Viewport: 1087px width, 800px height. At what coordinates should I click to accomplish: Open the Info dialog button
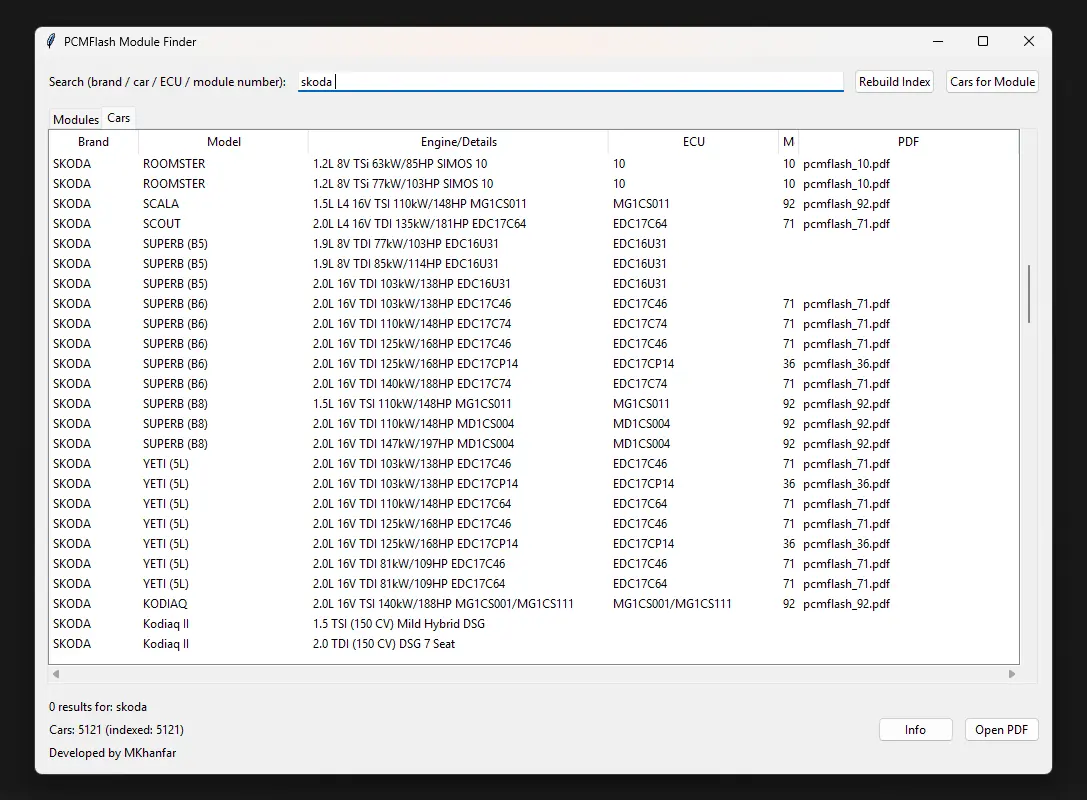pyautogui.click(x=915, y=730)
